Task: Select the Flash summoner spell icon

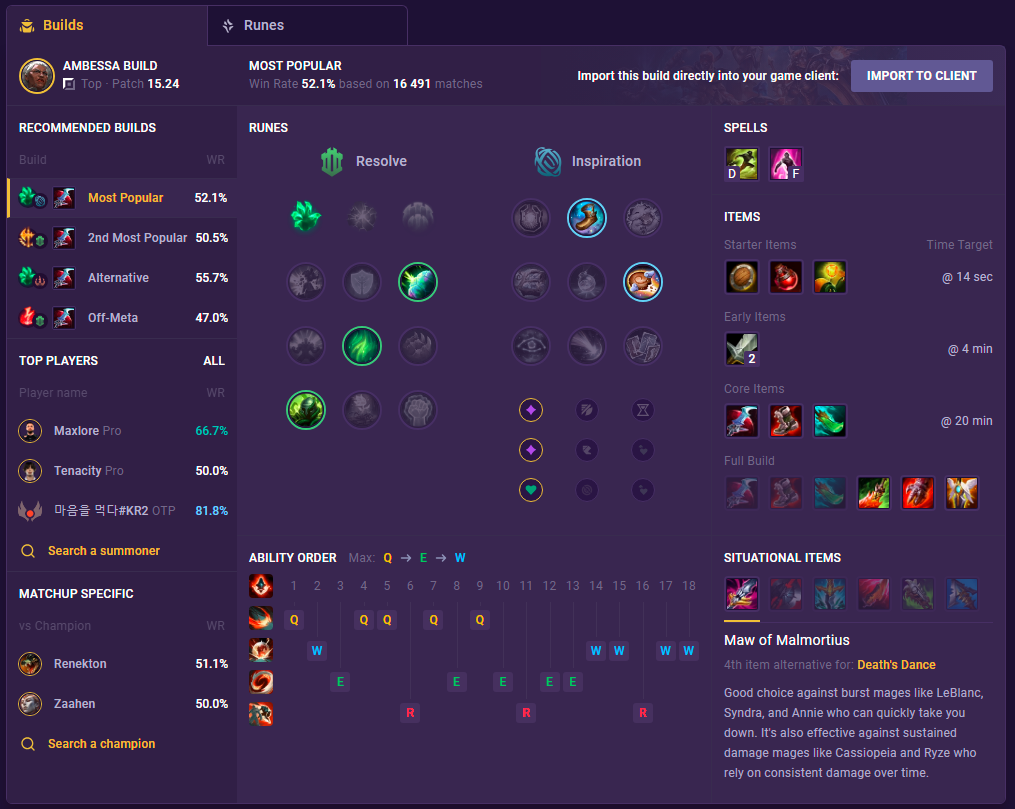Action: (786, 163)
